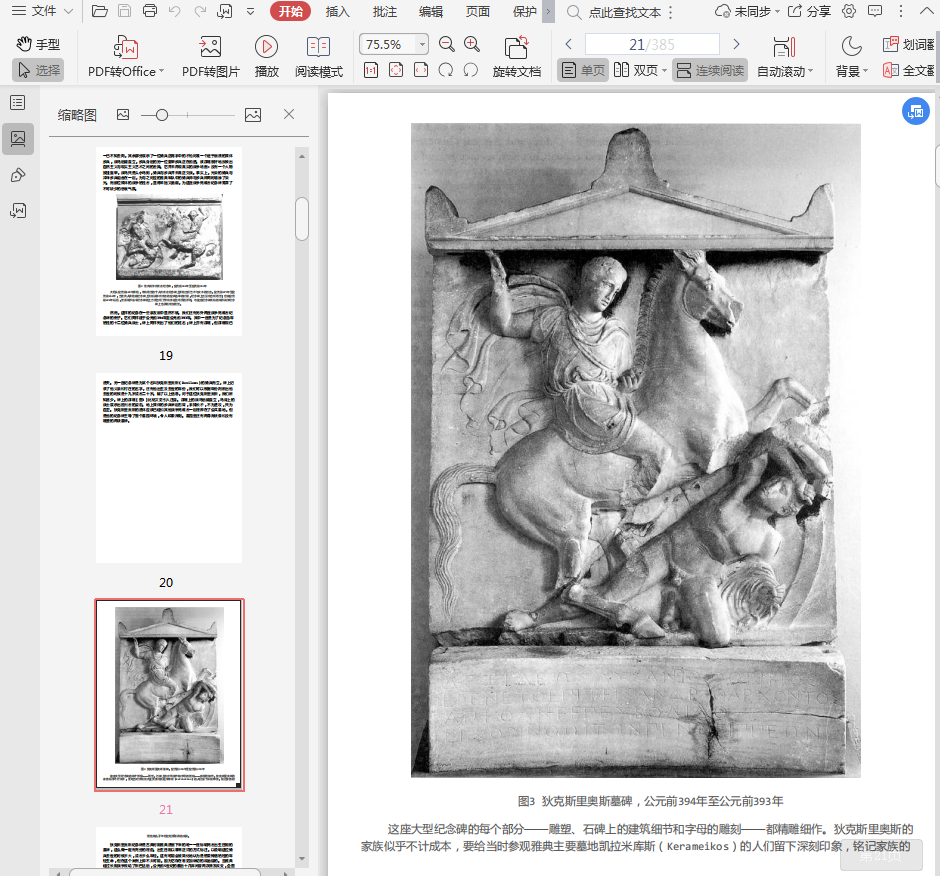This screenshot has width=940, height=876.
Task: Click the thumbnail size slider handle
Action: [x=162, y=115]
